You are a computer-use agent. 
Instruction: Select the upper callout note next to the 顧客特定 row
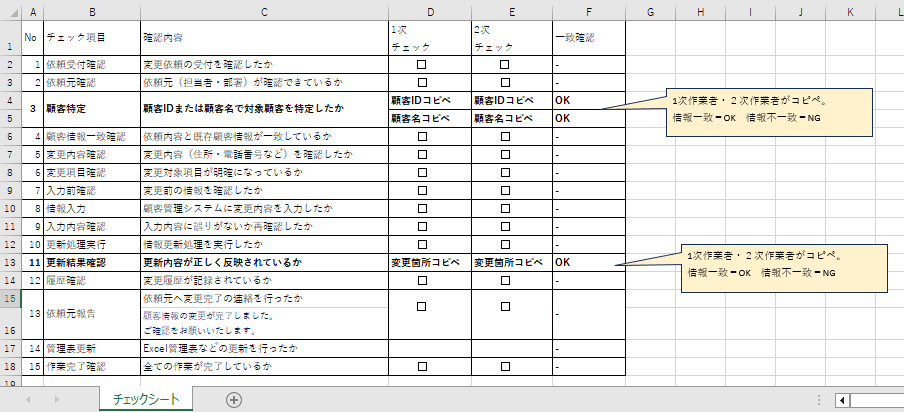coord(769,112)
